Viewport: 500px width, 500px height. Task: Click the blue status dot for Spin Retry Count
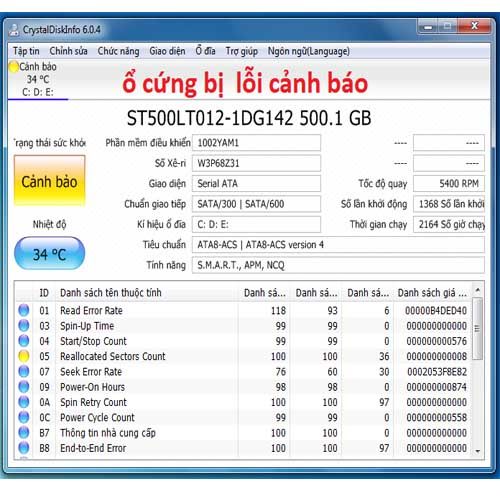pos(24,402)
